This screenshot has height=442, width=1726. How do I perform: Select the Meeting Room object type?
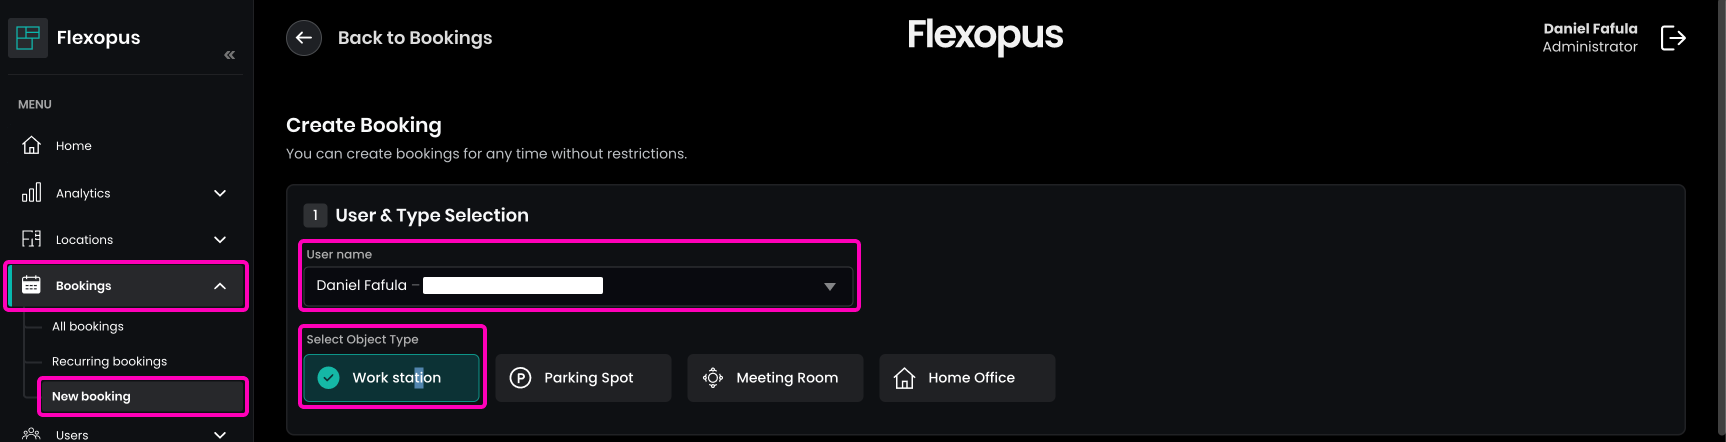(x=775, y=378)
